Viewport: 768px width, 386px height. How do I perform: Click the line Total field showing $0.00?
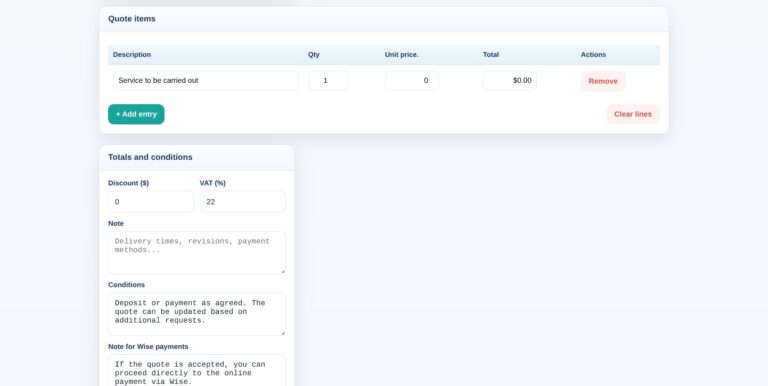(510, 80)
